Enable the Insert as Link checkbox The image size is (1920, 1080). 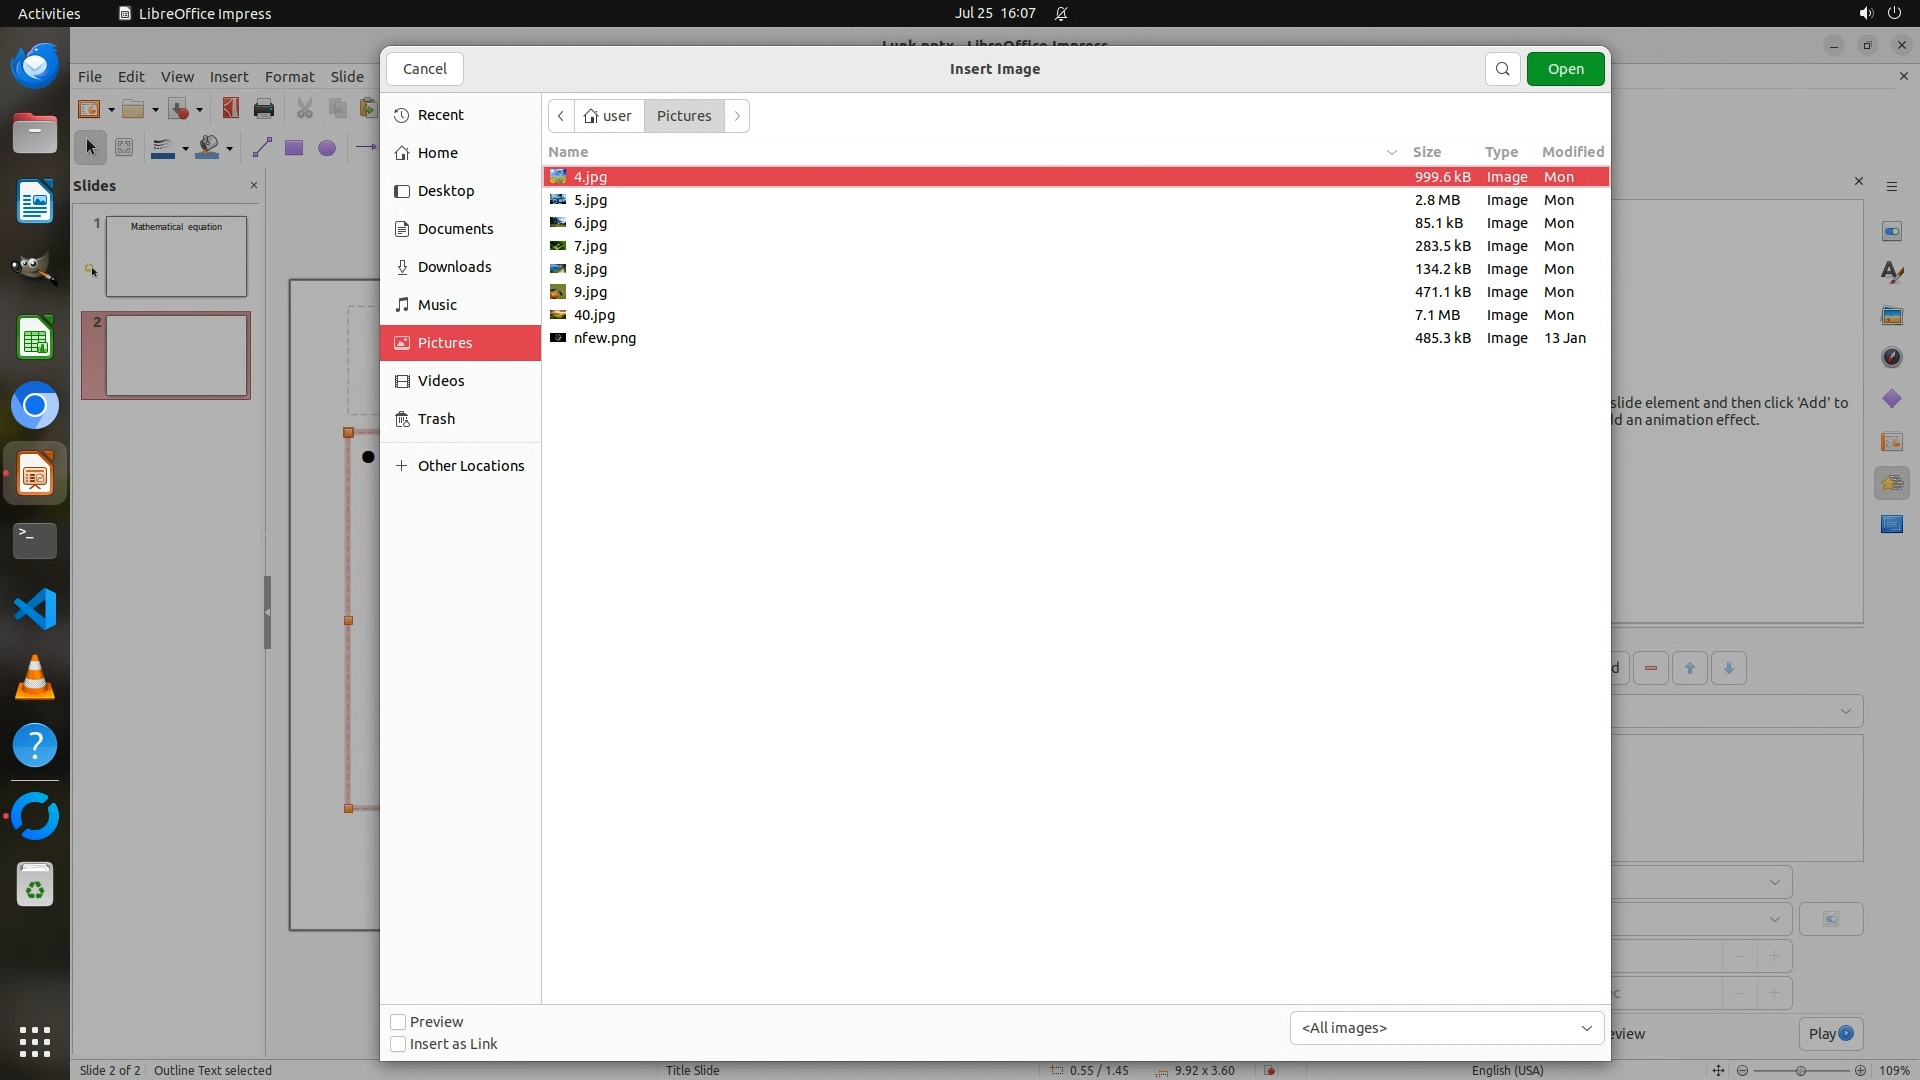398,1044
